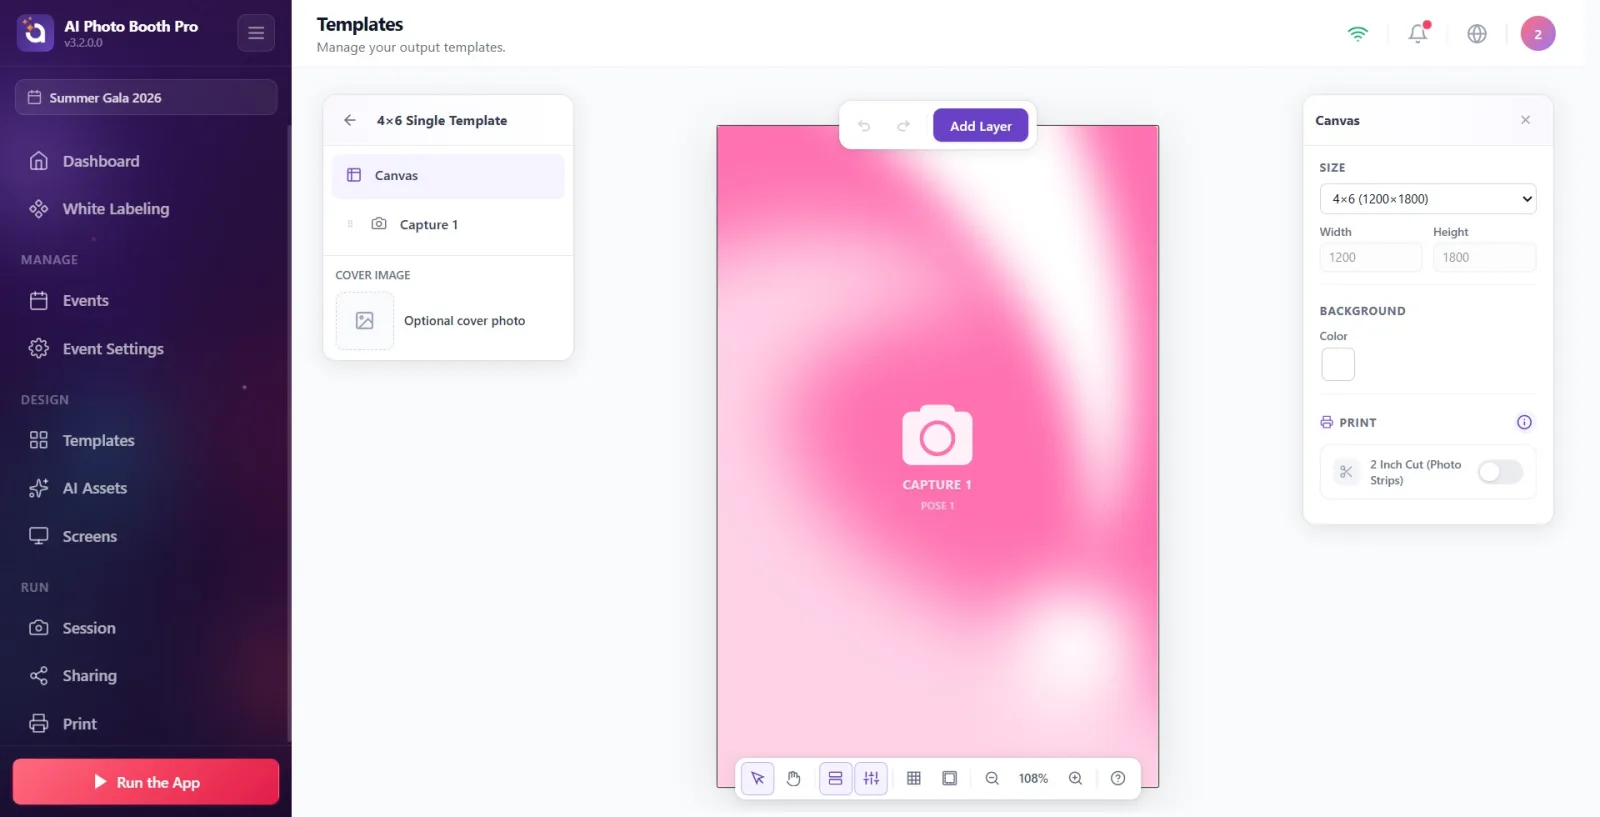1600x817 pixels.
Task: Toggle the layer alignment rows tool
Action: [835, 778]
